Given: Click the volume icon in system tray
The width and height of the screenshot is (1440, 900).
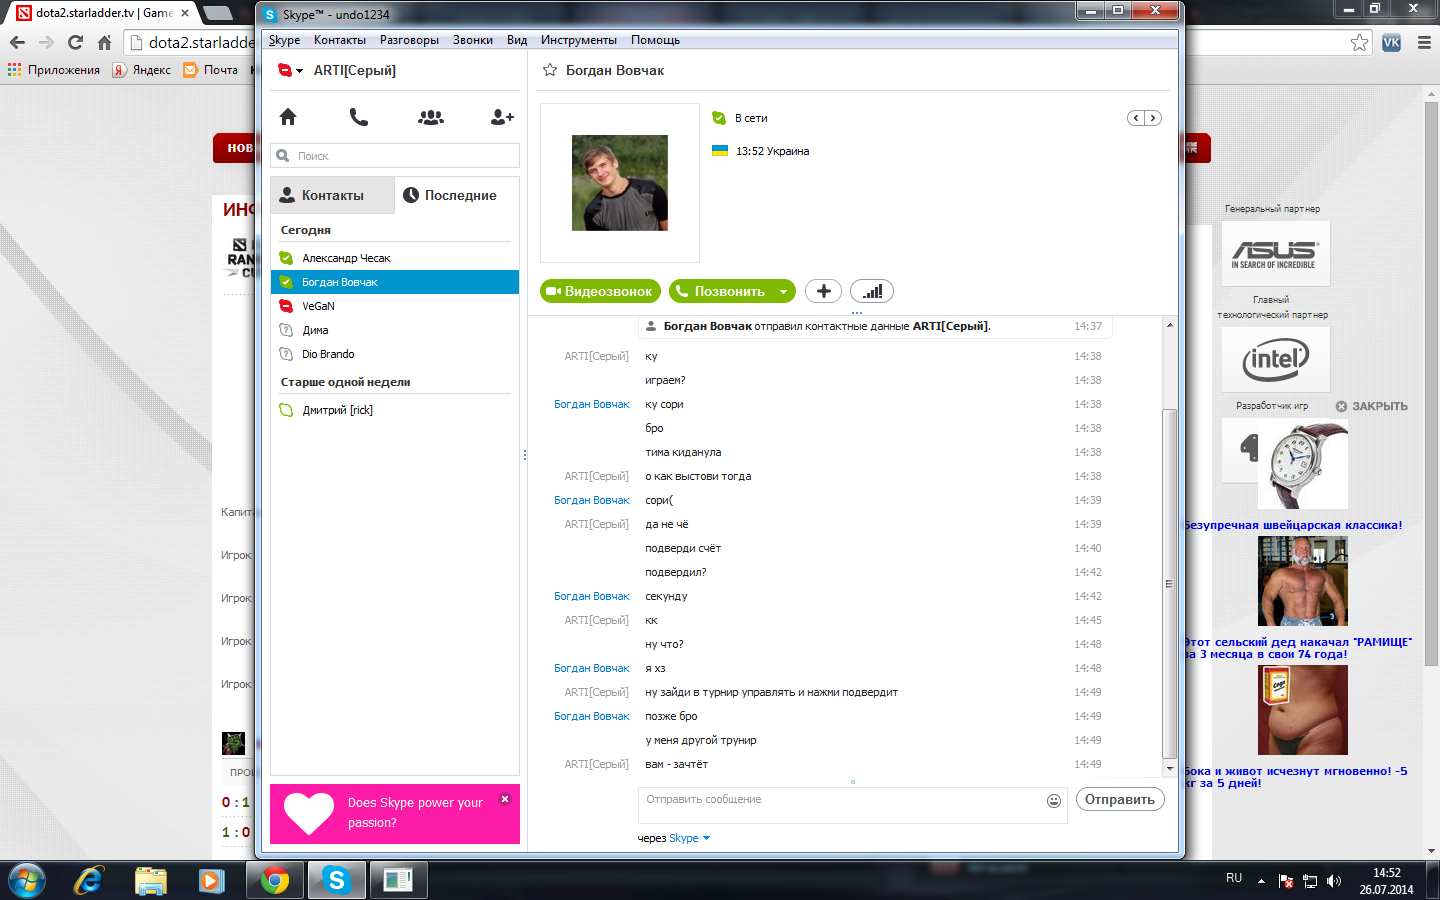Looking at the screenshot, I should (1333, 881).
